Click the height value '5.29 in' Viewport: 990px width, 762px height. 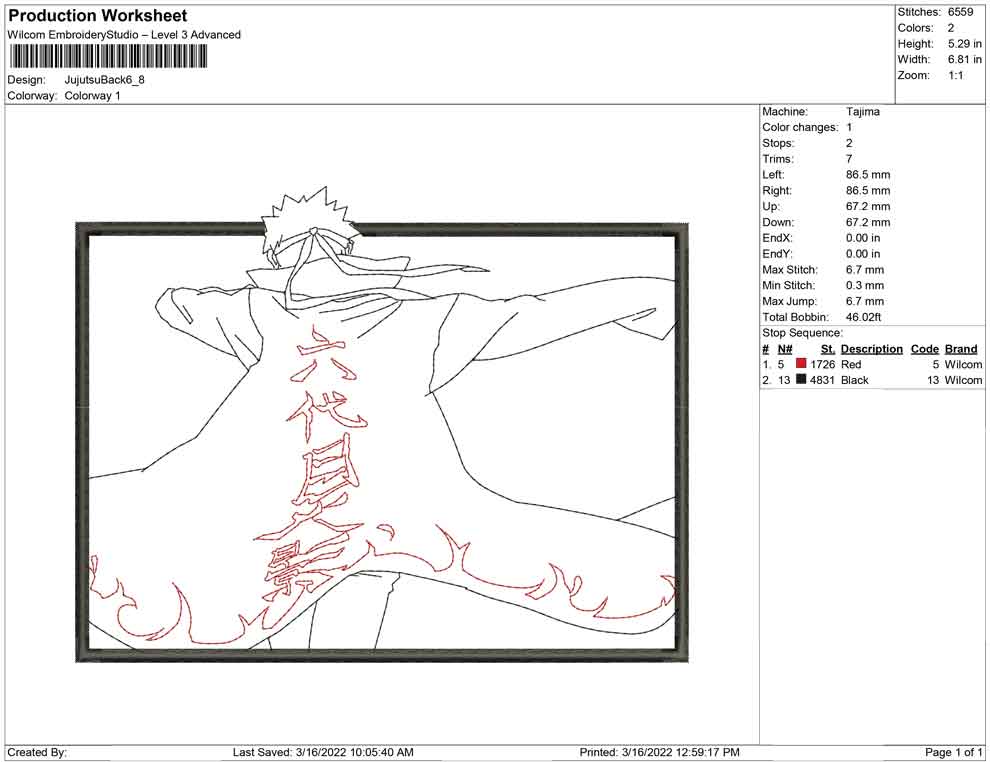964,44
